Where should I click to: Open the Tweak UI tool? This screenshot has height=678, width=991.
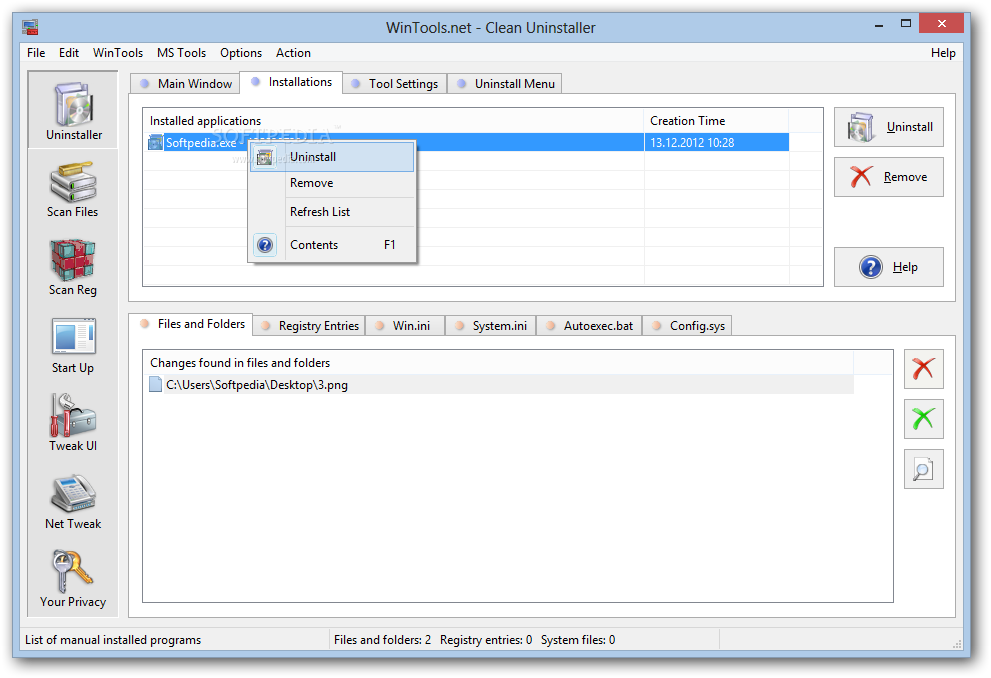(73, 423)
